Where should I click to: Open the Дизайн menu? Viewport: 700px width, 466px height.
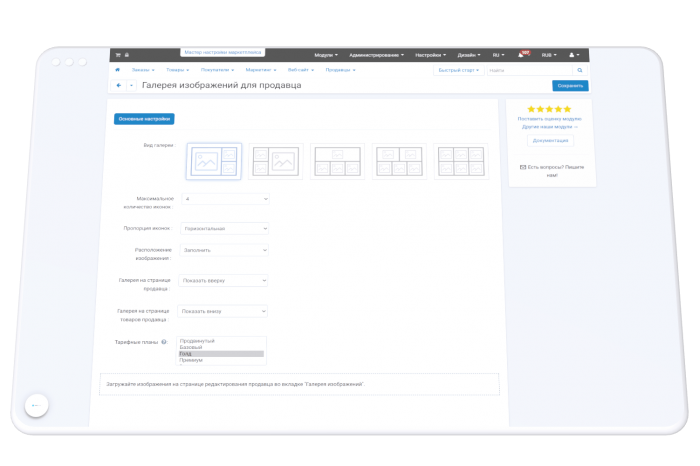[x=469, y=55]
